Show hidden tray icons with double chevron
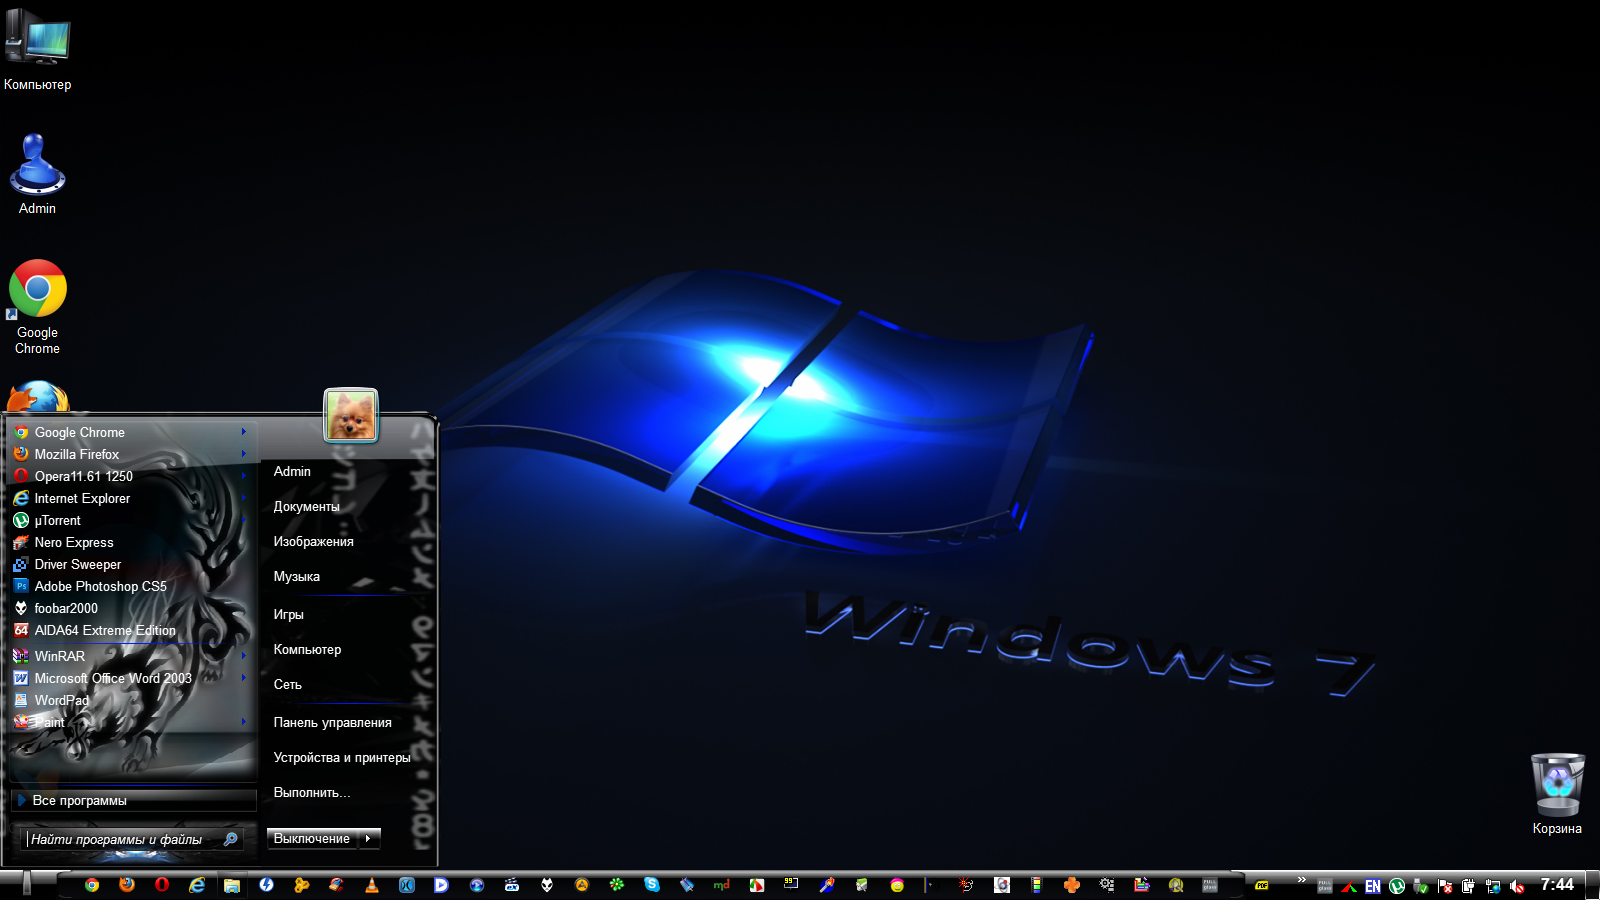The height and width of the screenshot is (900, 1600). [1301, 880]
